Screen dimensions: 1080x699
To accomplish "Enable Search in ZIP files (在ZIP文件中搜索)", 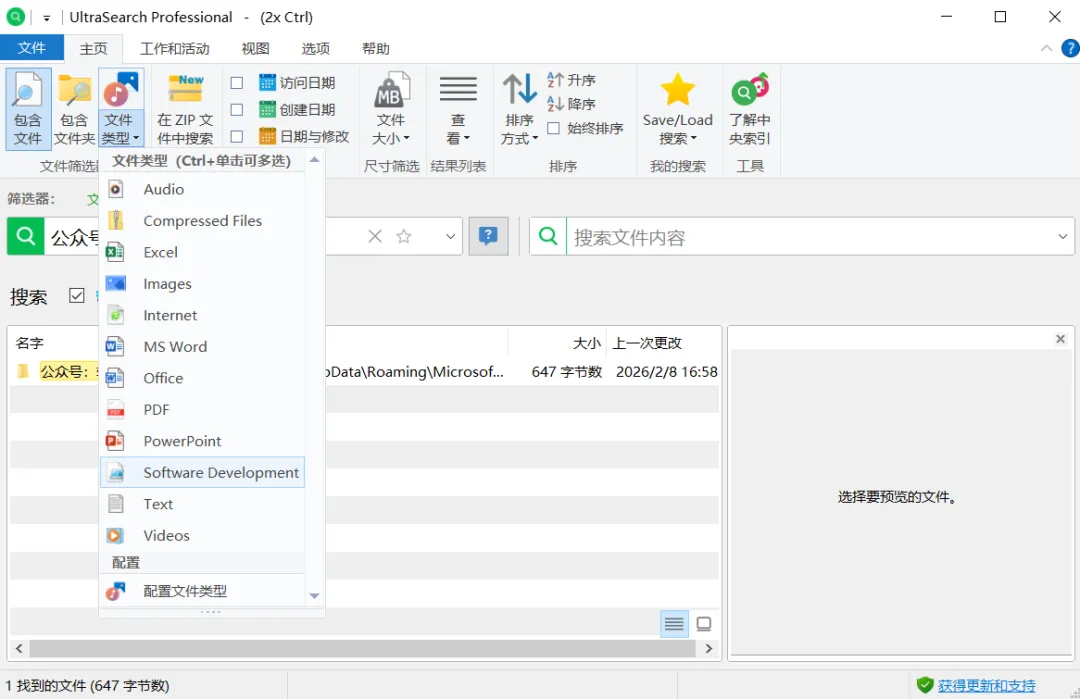I will tap(185, 109).
